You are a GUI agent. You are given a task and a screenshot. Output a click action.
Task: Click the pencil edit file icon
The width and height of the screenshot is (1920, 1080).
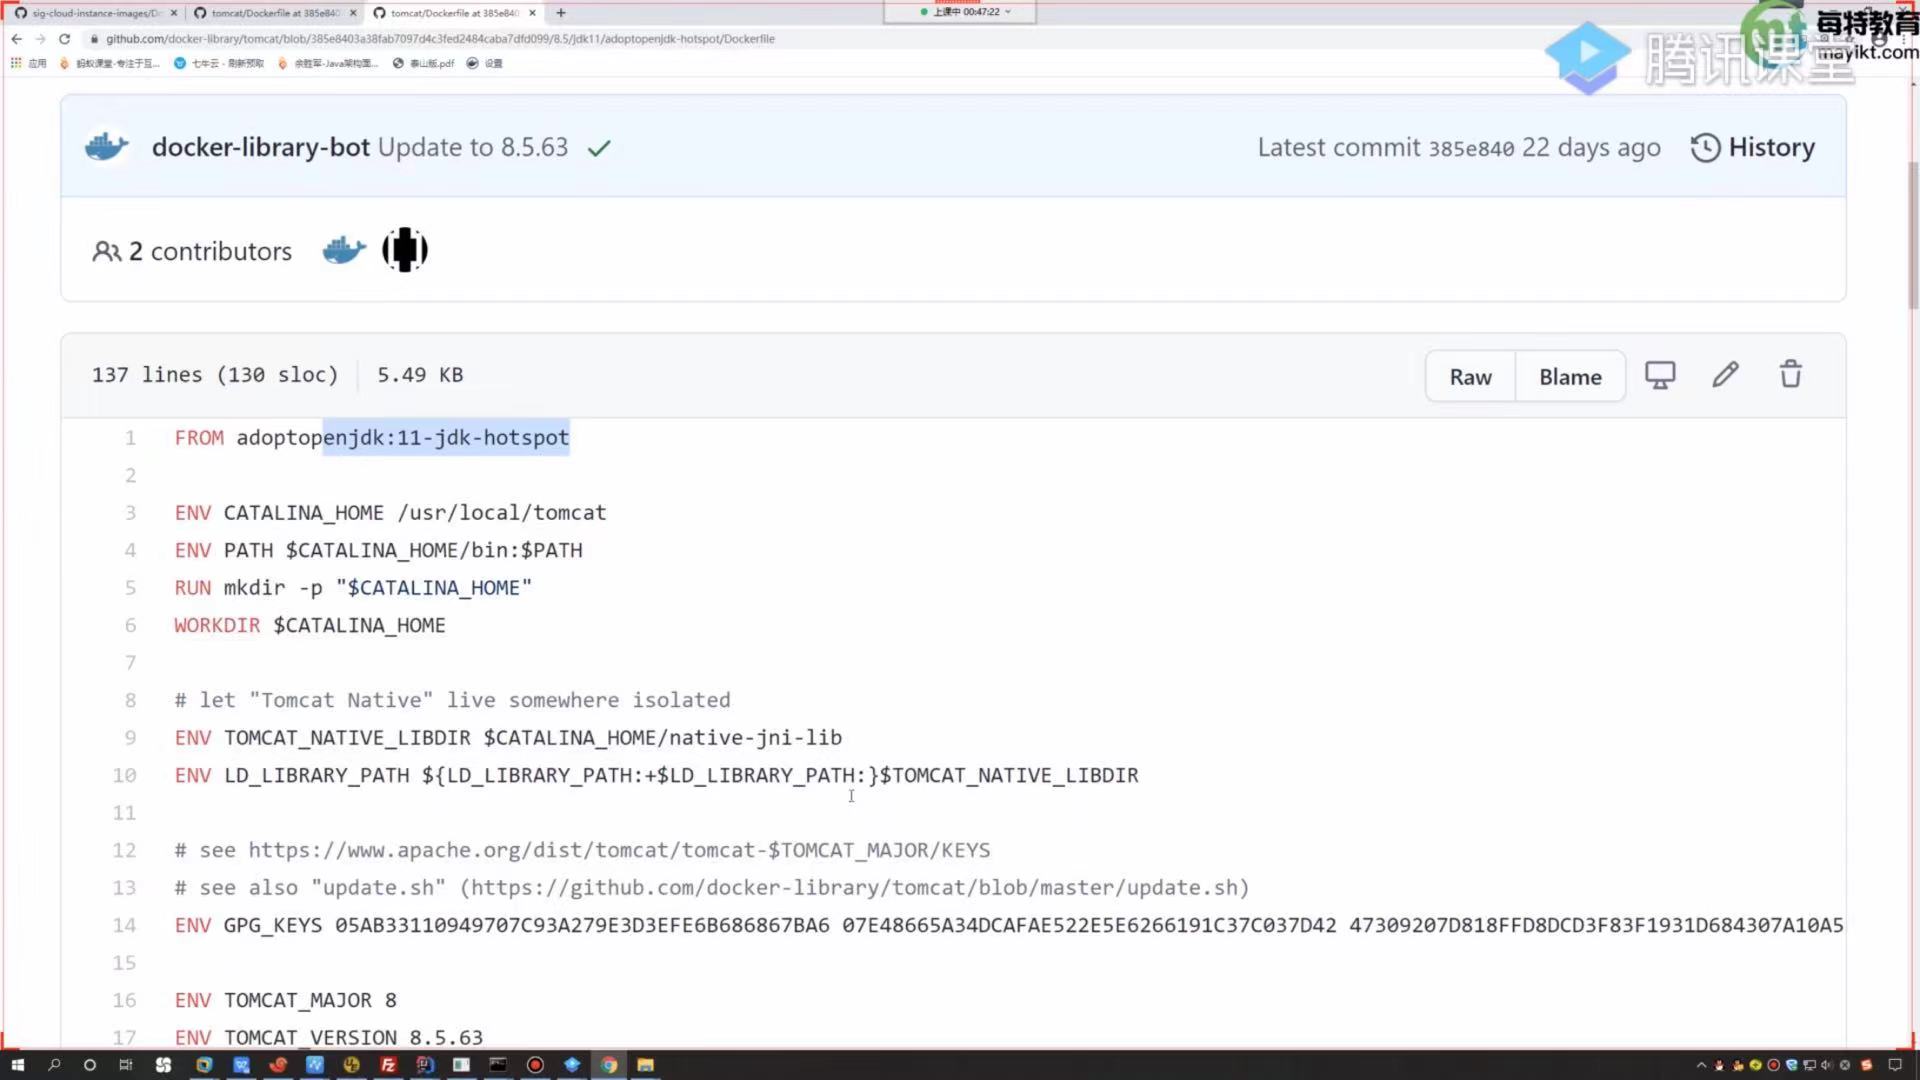(x=1725, y=375)
